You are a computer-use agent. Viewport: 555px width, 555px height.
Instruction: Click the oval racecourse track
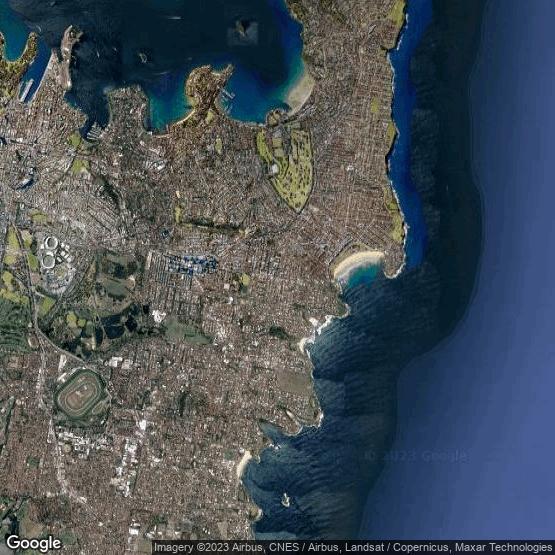pyautogui.click(x=82, y=396)
